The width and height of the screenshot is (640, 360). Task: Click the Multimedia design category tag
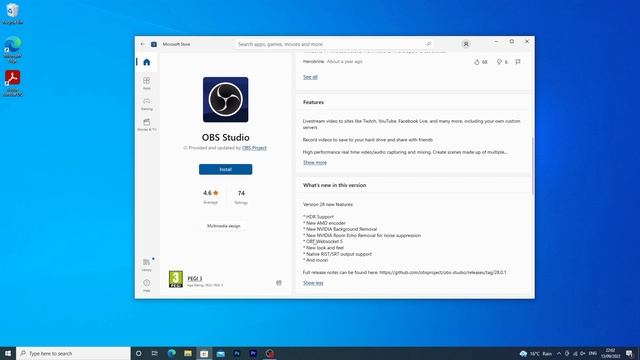[x=224, y=226]
